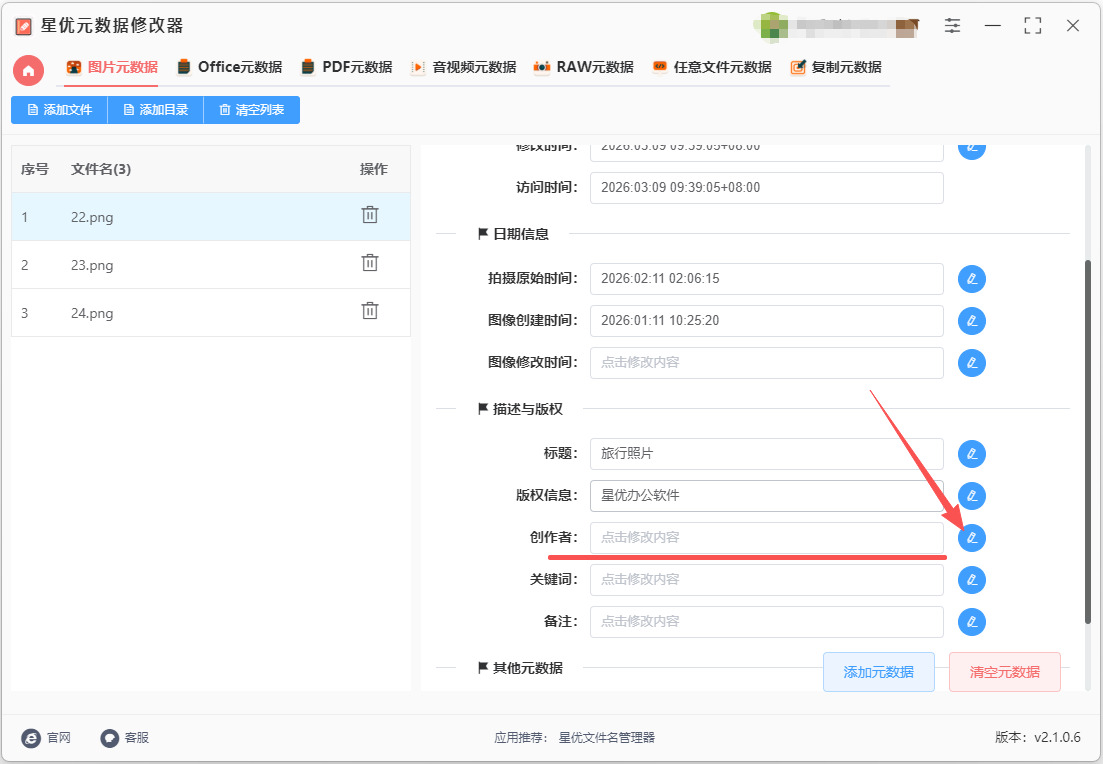Toggle fullscreen with the title bar icon

[x=1033, y=26]
